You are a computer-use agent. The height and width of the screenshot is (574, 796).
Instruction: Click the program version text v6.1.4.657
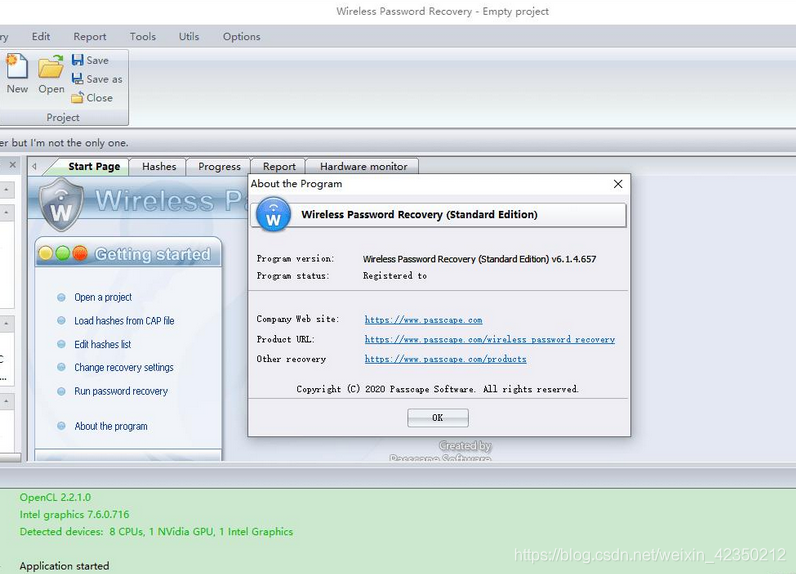(x=574, y=259)
